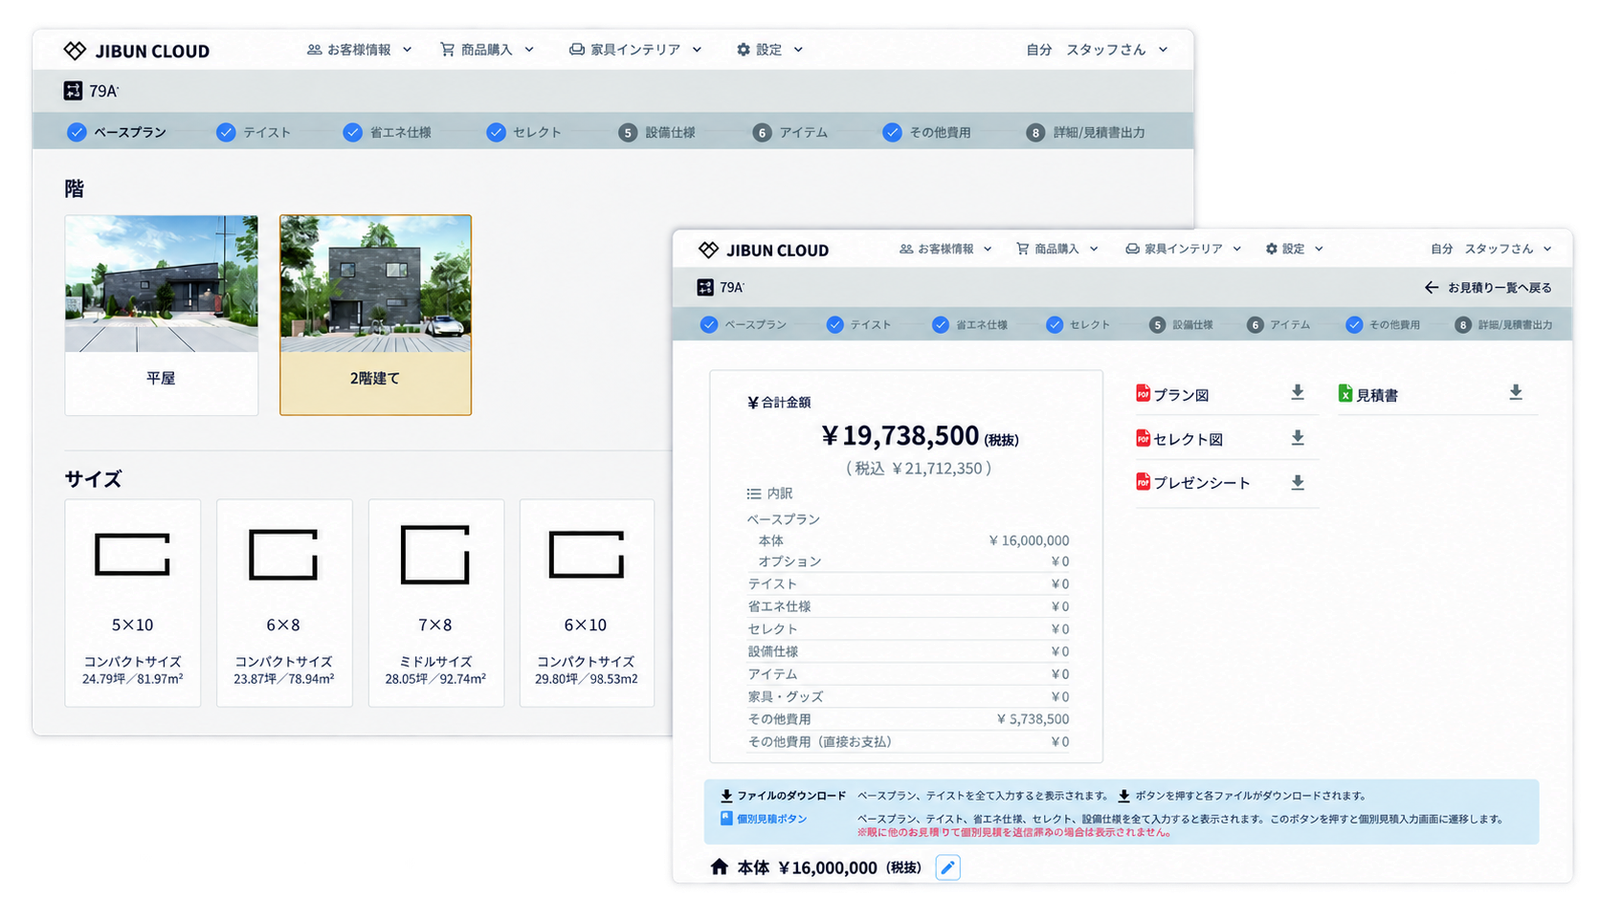
Task: Choose the 7×8 ミドルサイズ card
Action: (436, 603)
